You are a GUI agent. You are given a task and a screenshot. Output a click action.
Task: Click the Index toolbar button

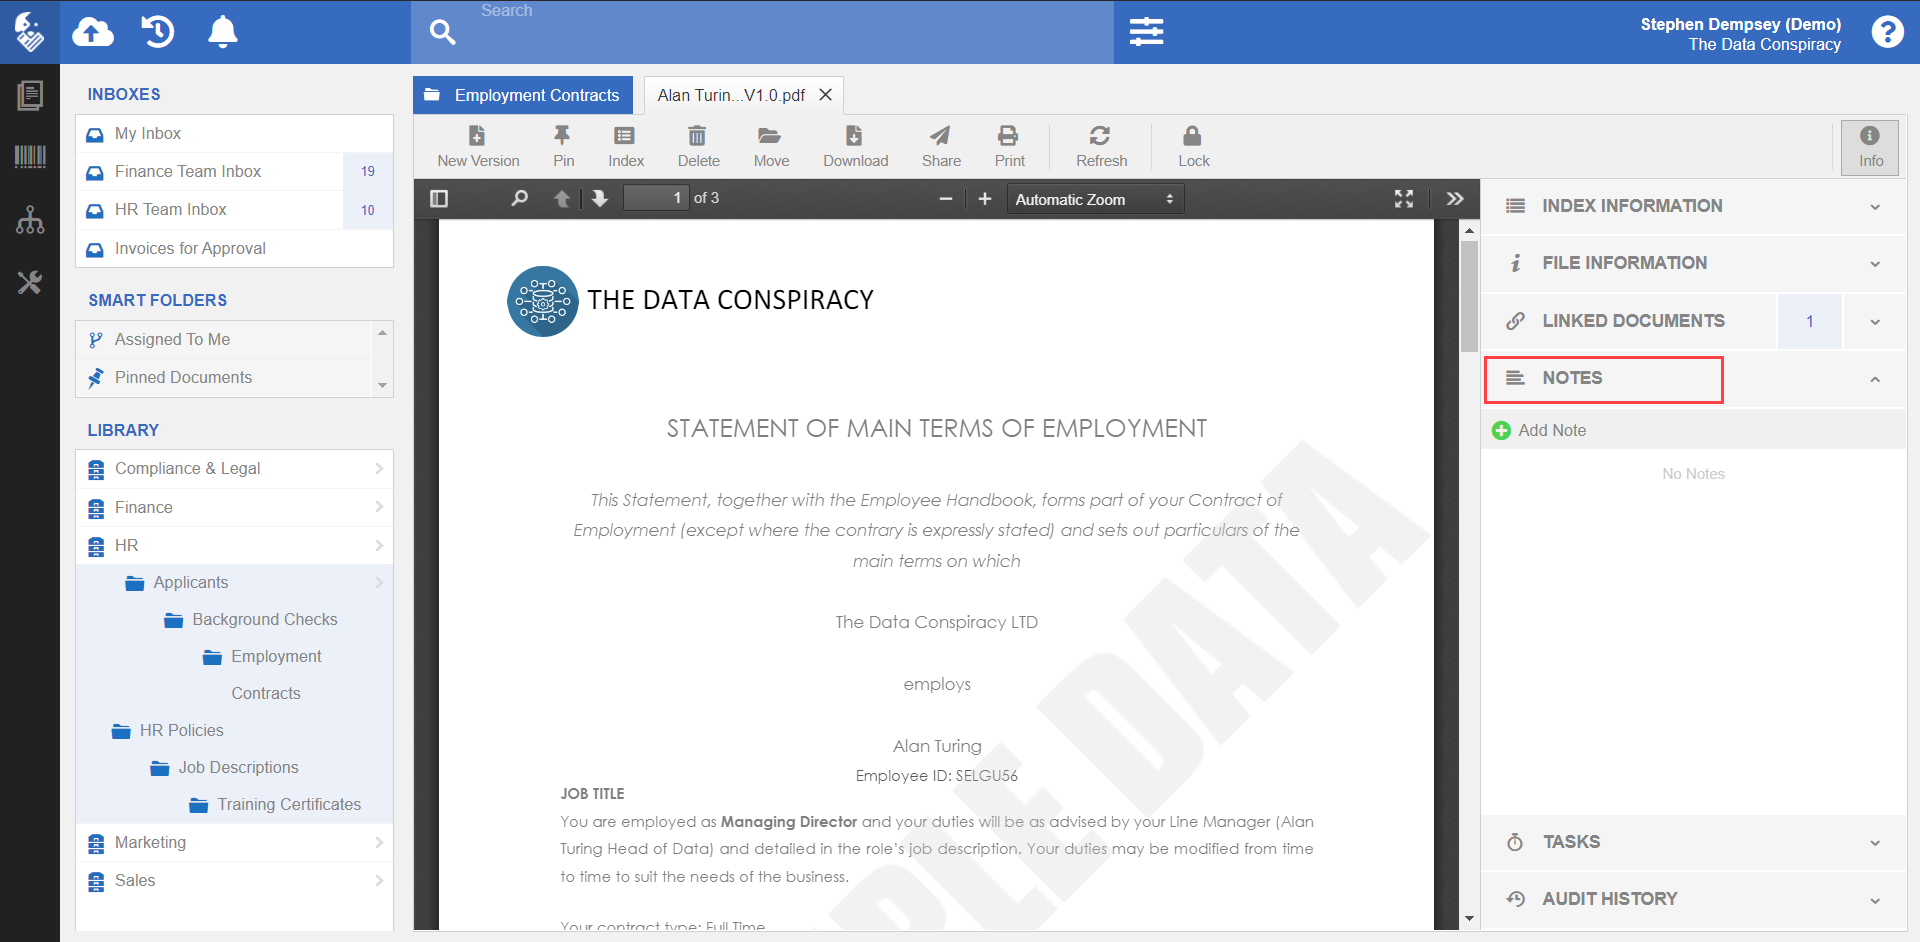pyautogui.click(x=626, y=147)
